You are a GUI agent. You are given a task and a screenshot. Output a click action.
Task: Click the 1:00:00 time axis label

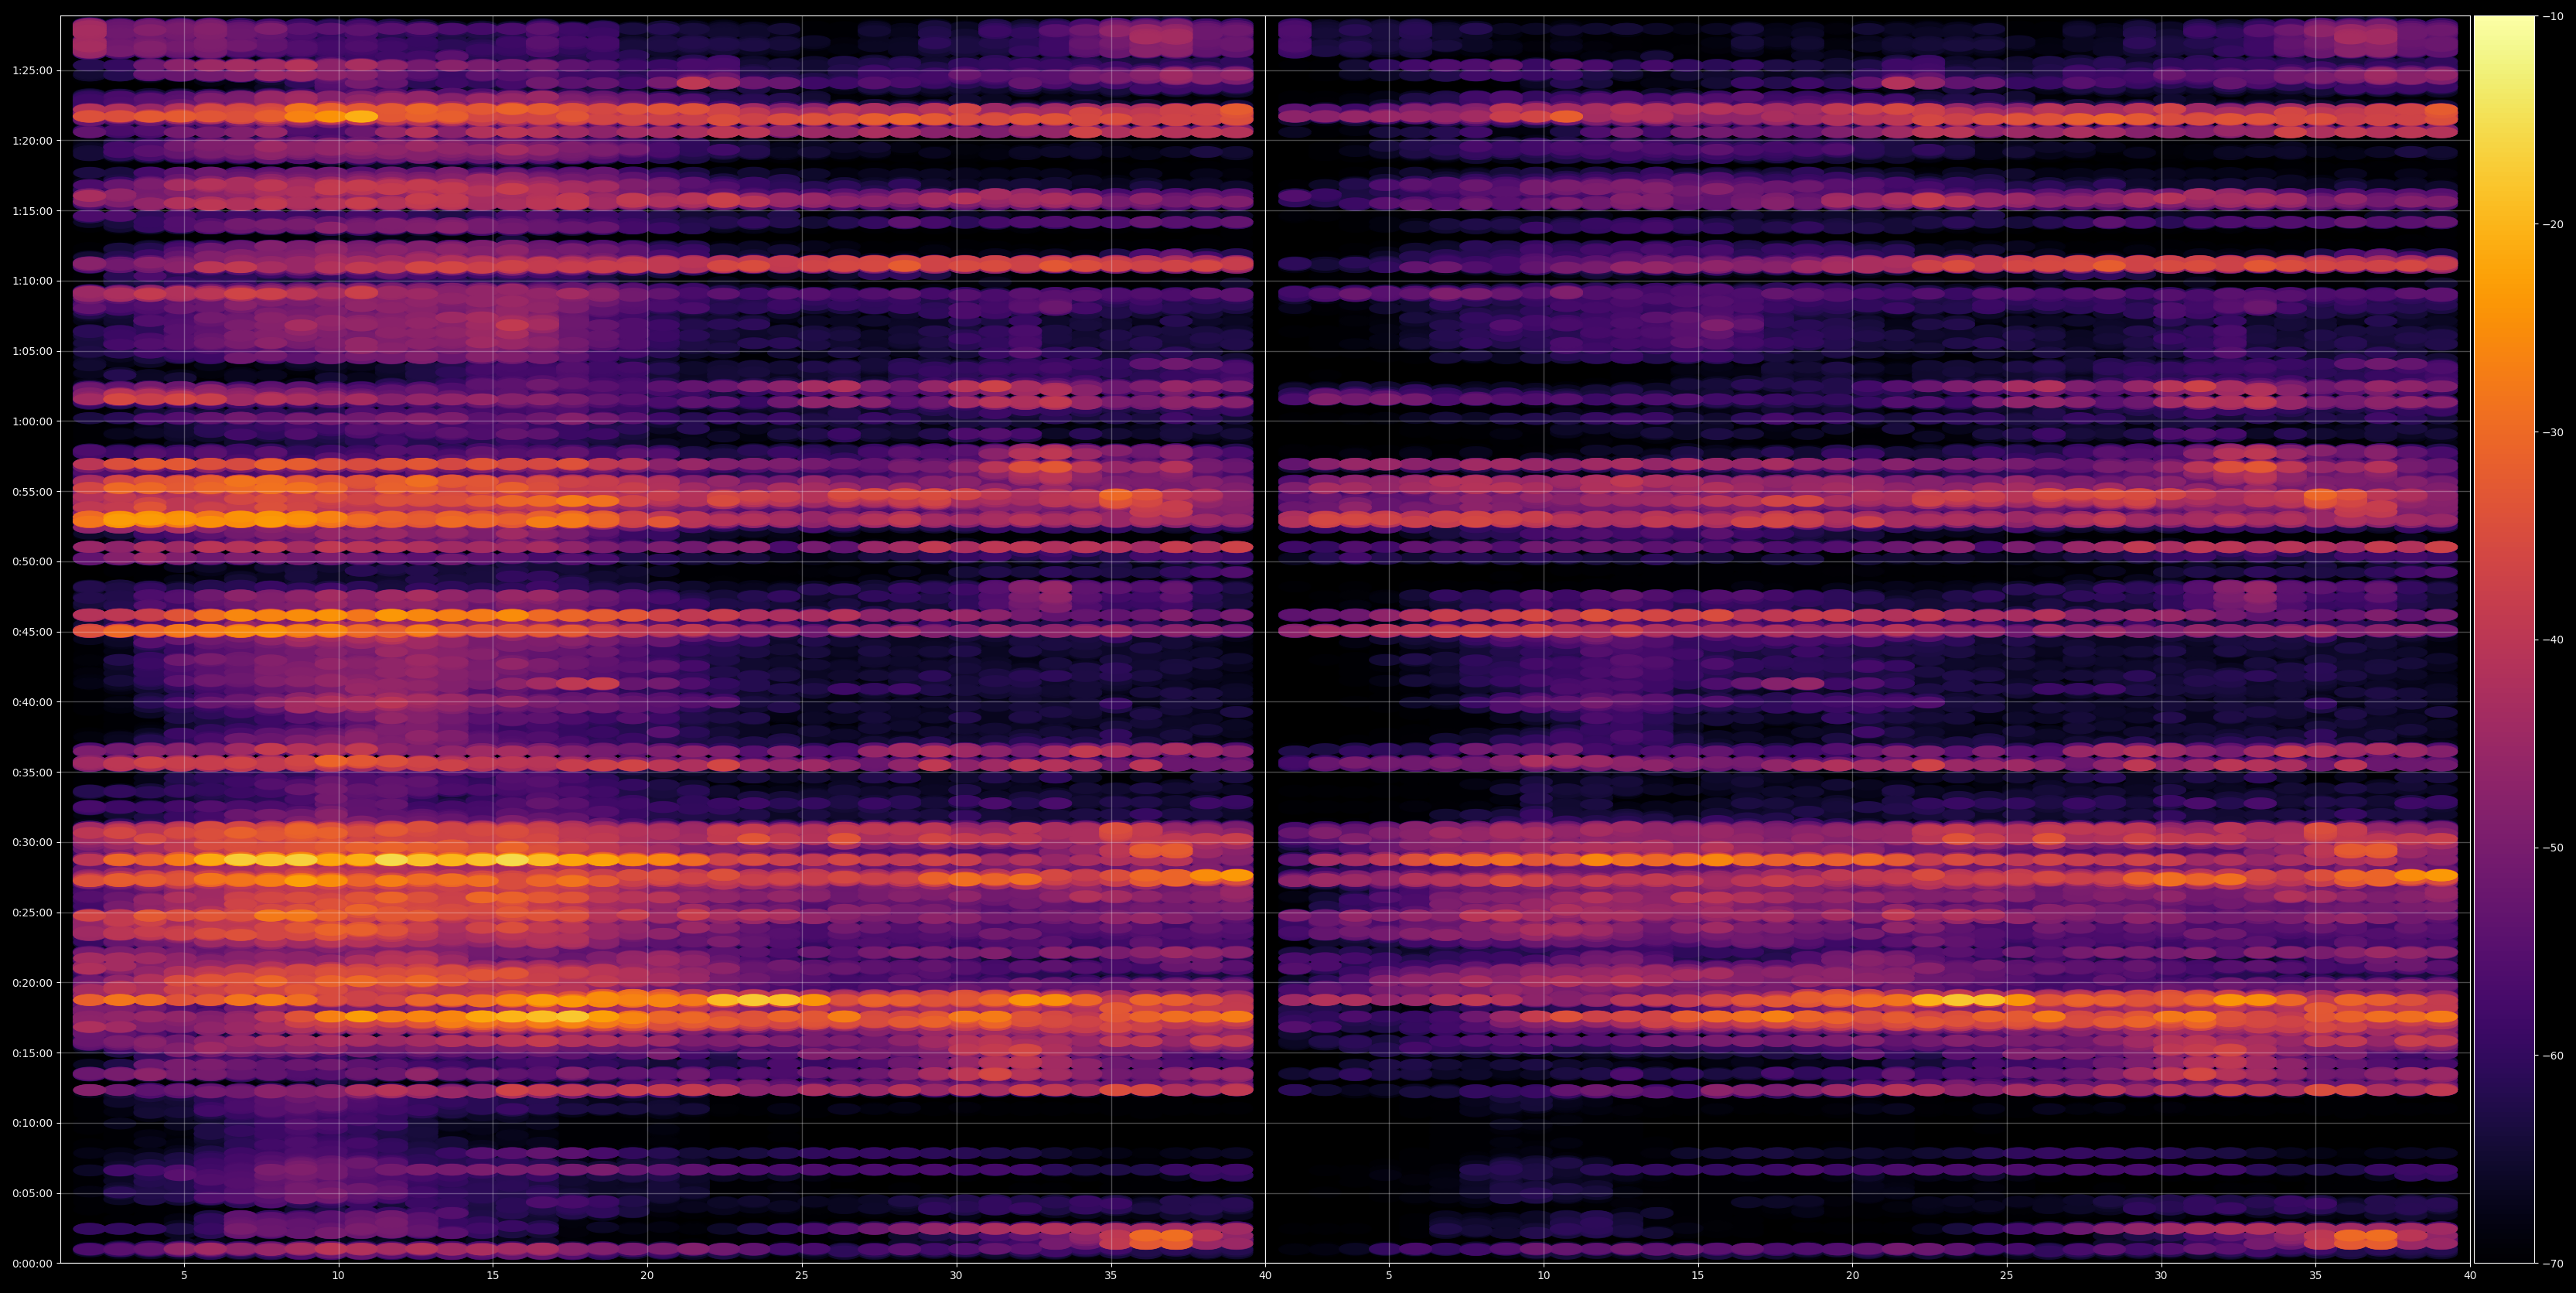[x=32, y=422]
